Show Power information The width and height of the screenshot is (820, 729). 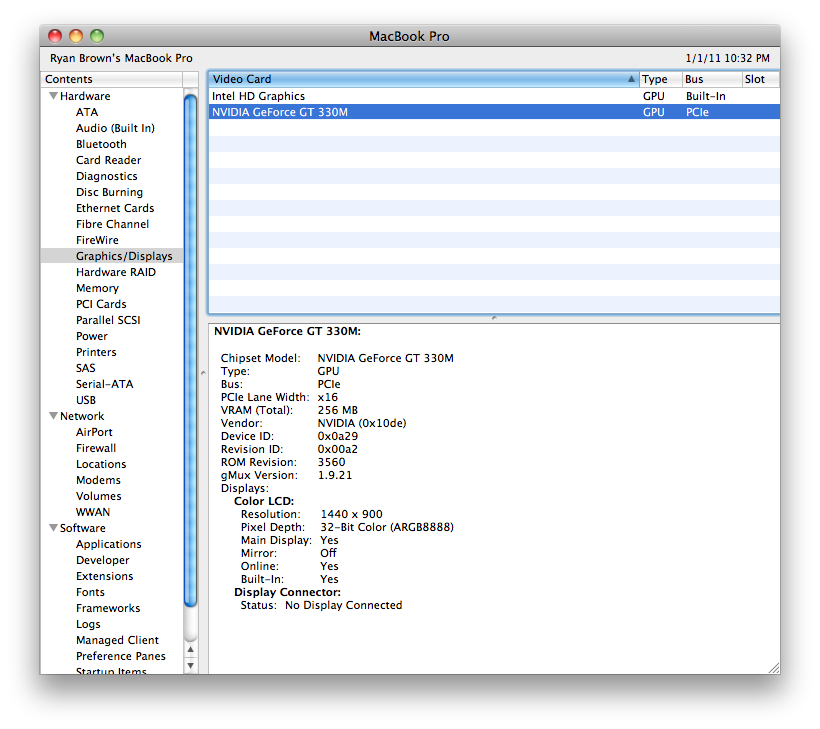(x=92, y=336)
